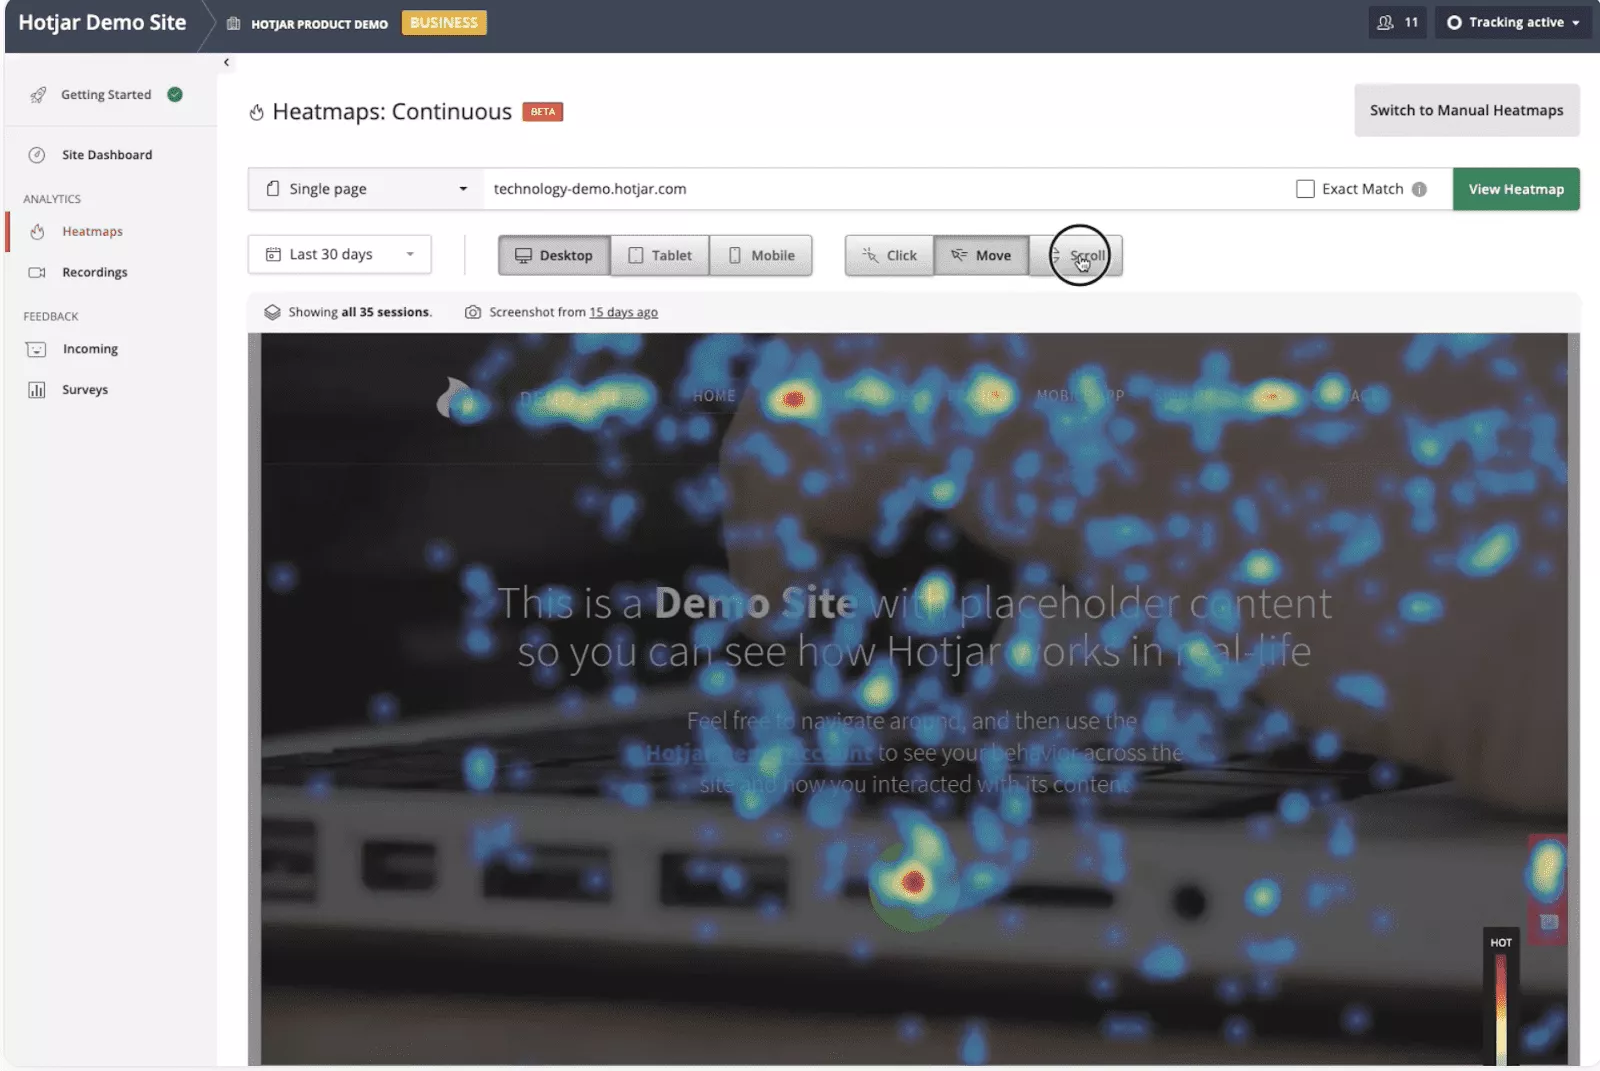Click the users count icon in header
The width and height of the screenshot is (1600, 1071).
click(1385, 22)
